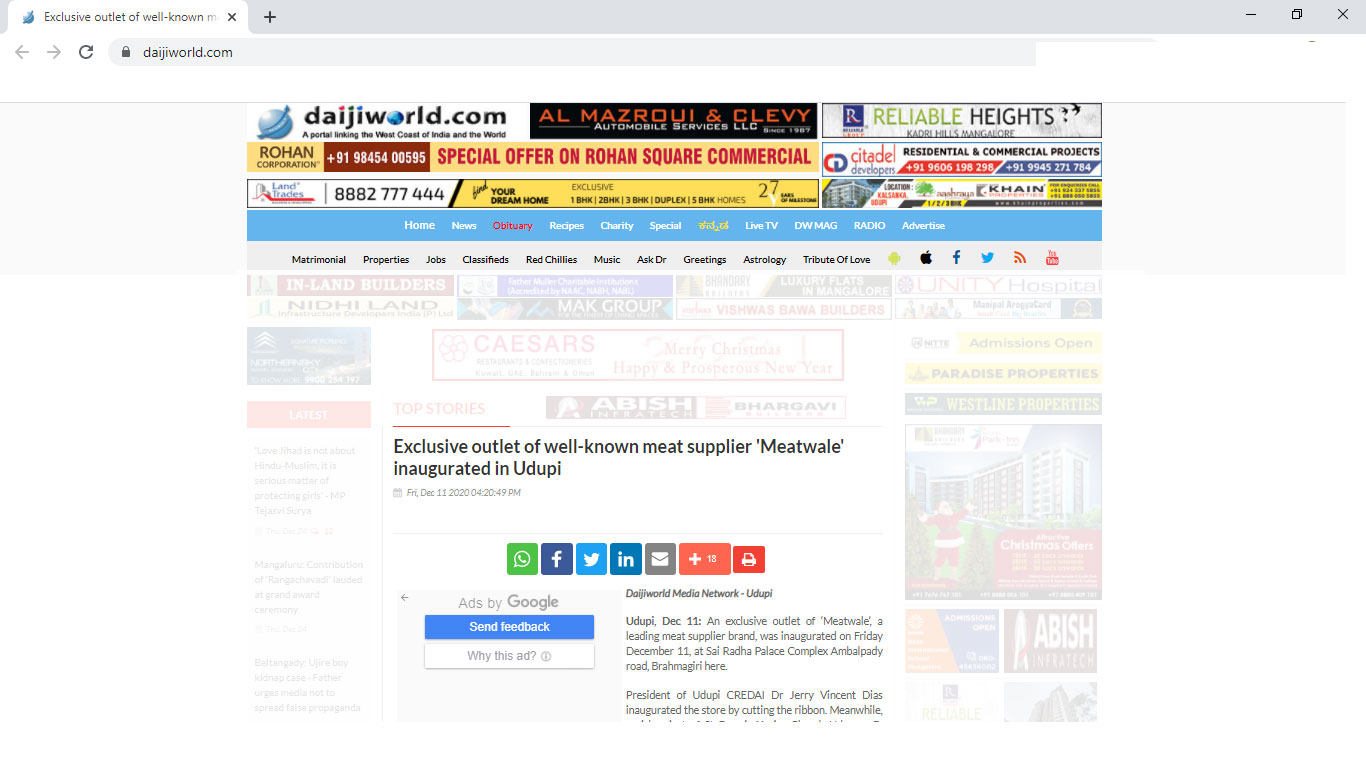The height and width of the screenshot is (768, 1366).
Task: Open Citadel Developers banner ad
Action: (x=962, y=159)
